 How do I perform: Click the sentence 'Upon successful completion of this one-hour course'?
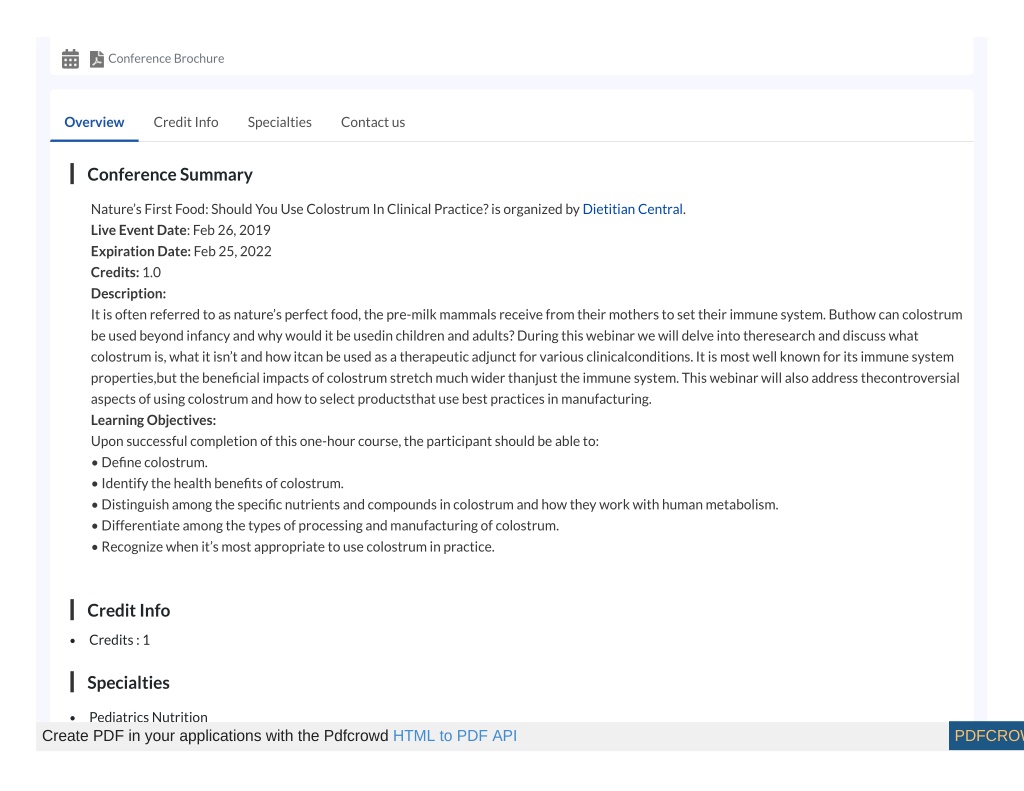[x=345, y=442]
